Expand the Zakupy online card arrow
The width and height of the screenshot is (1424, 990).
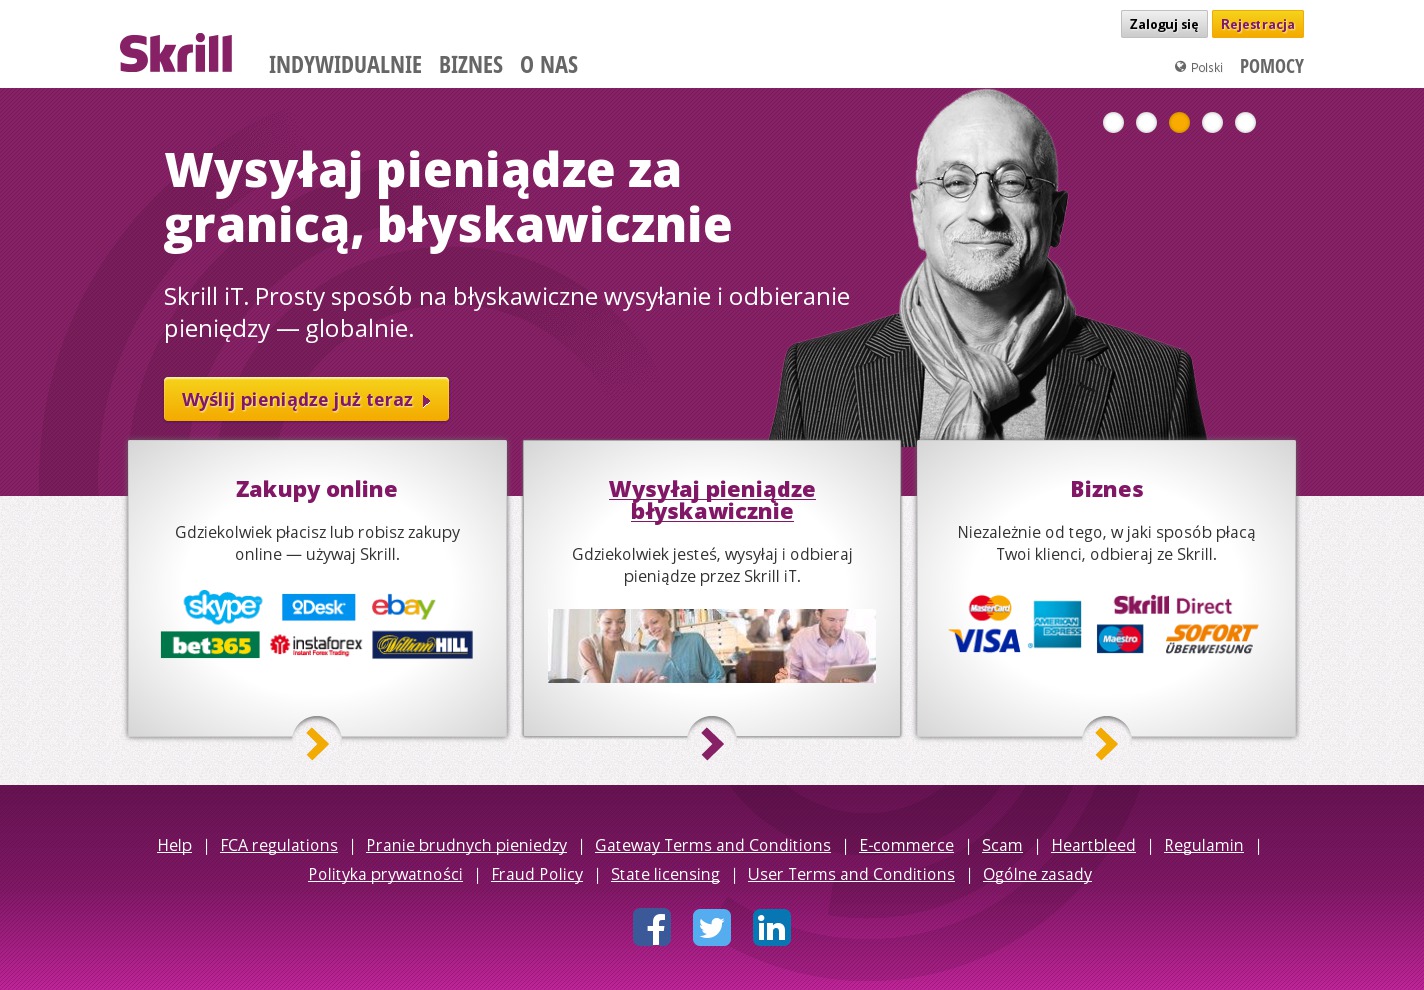coord(317,743)
